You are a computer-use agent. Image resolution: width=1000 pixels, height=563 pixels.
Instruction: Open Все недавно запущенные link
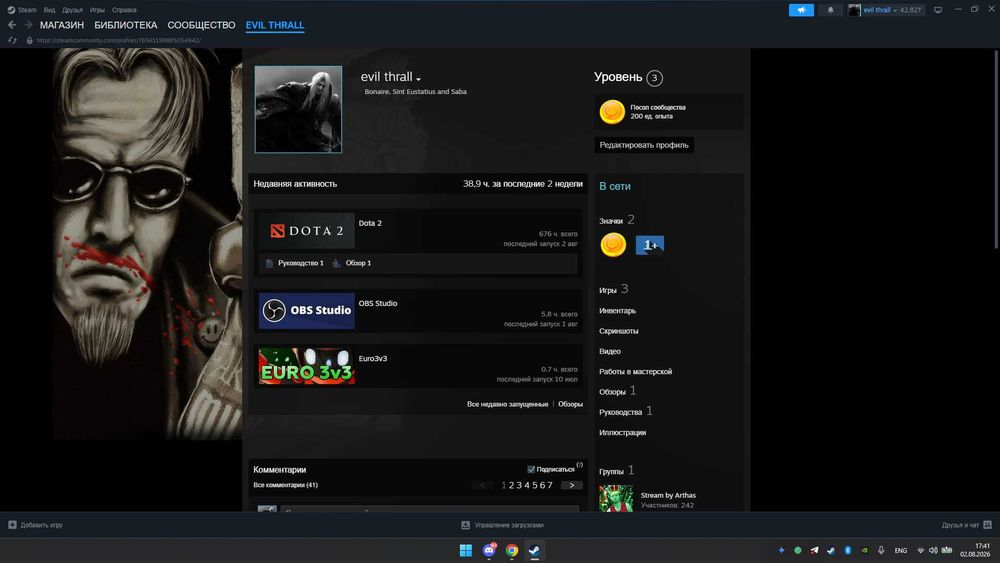[508, 404]
